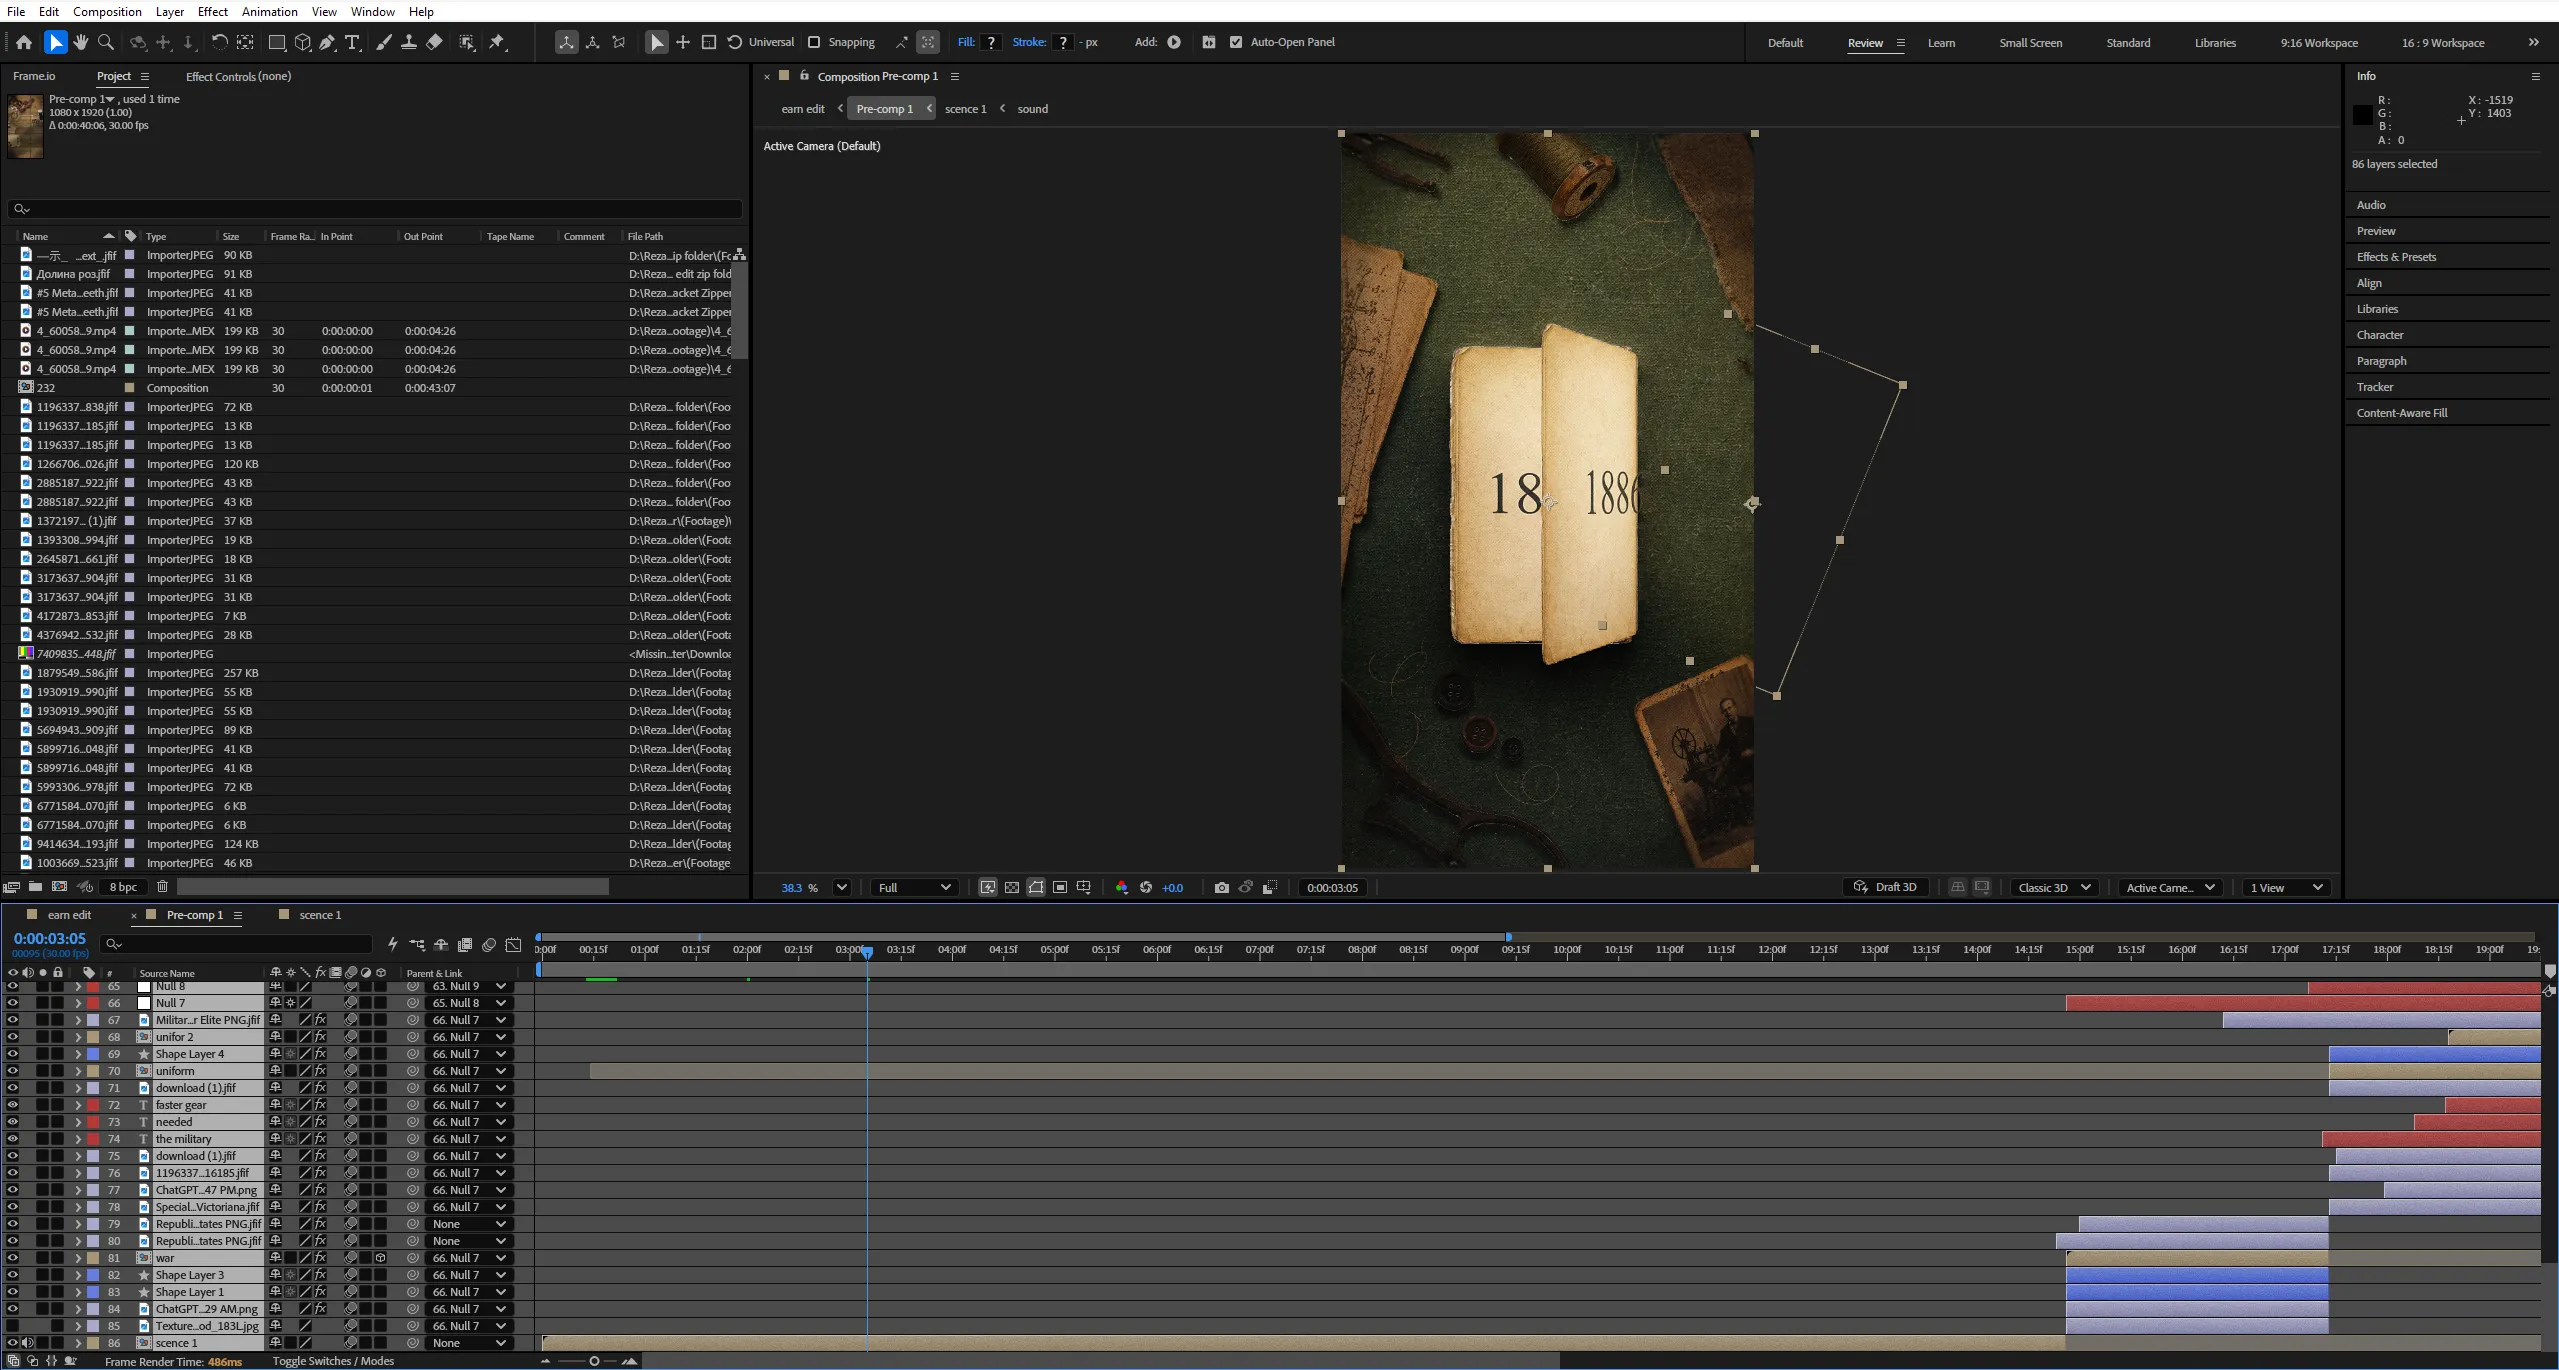The width and height of the screenshot is (2559, 1370).
Task: Open the Character panel
Action: pos(2380,335)
